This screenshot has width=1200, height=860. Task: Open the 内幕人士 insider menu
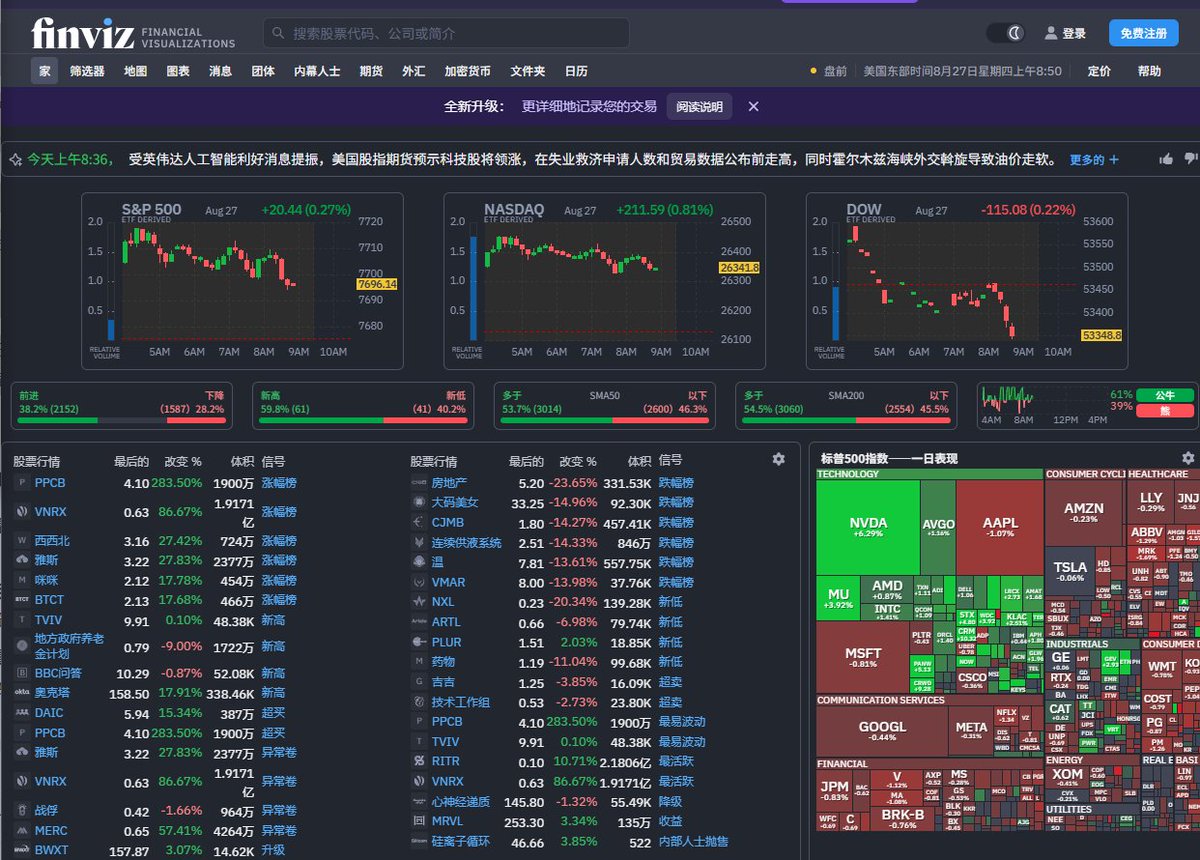[317, 71]
